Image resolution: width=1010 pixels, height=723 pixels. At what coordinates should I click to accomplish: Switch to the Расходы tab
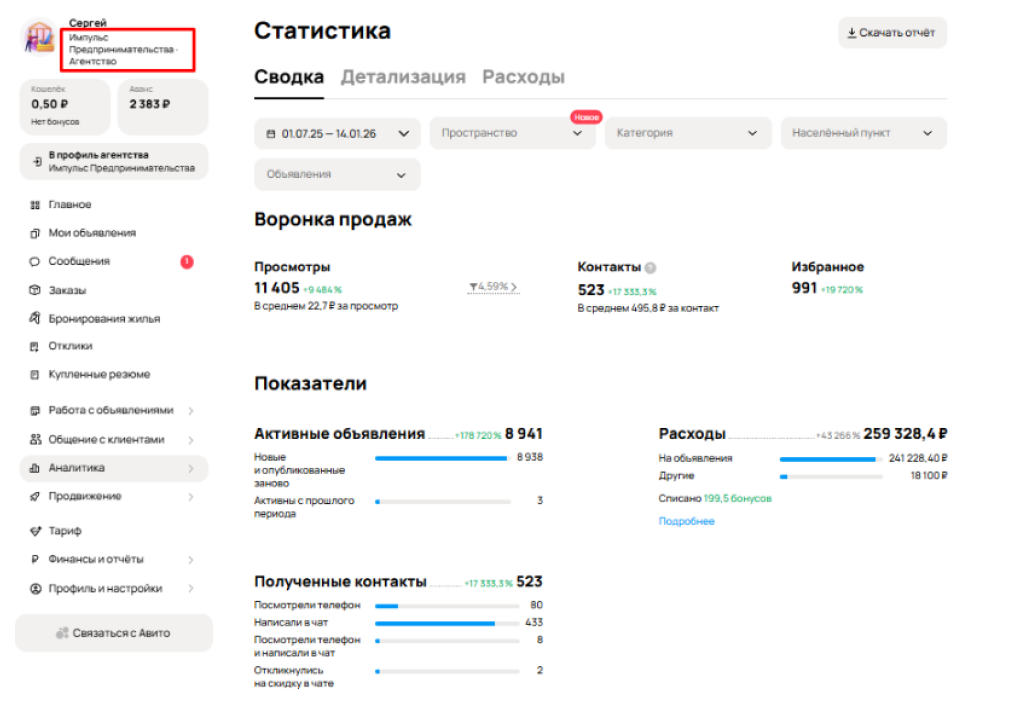tap(523, 77)
